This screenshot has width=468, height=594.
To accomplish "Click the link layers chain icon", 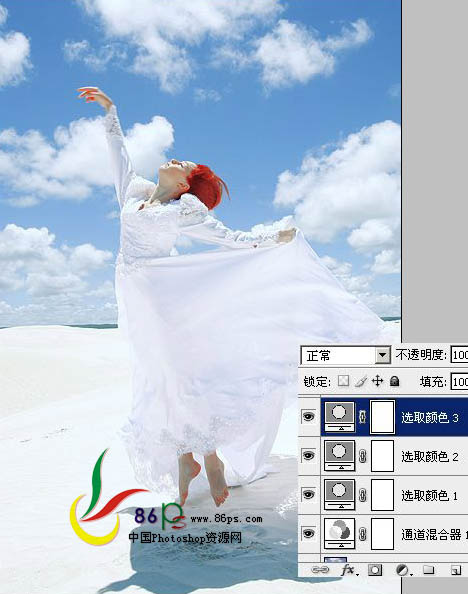I will [320, 569].
